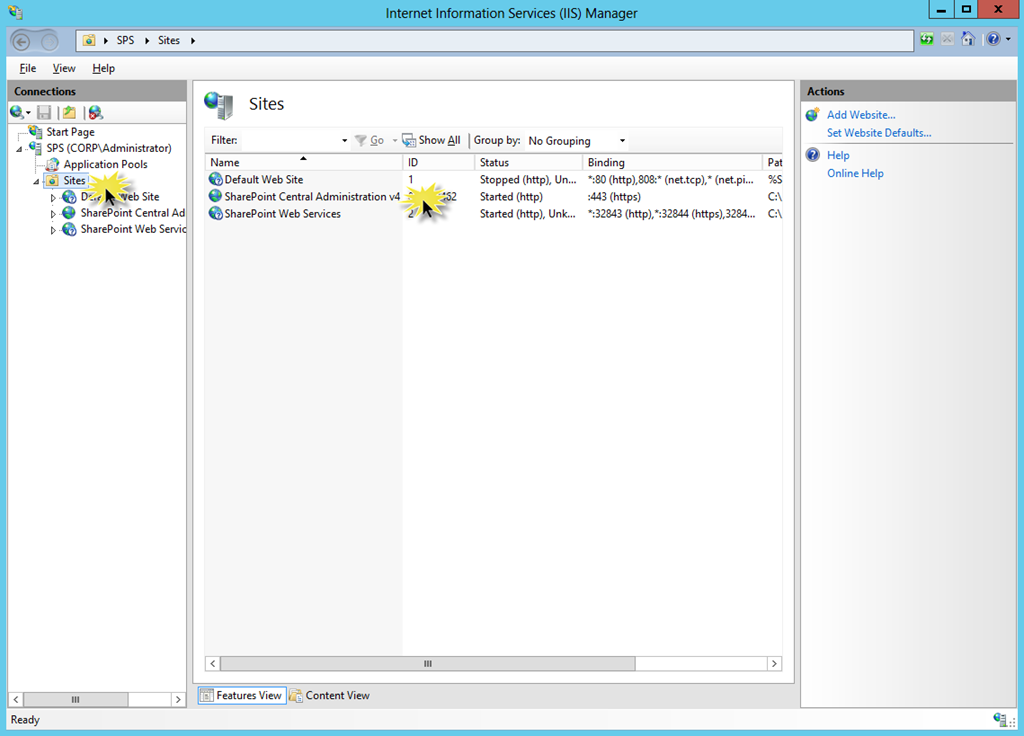
Task: Open the Help menu
Action: coord(103,68)
